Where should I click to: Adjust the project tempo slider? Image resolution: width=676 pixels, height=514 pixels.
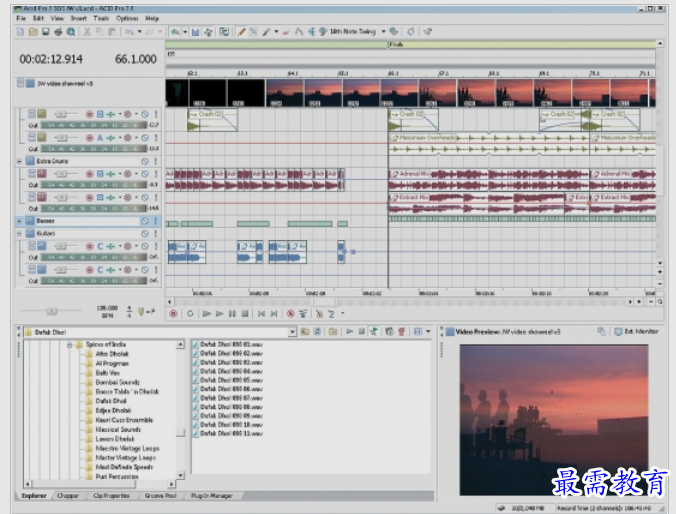[x=52, y=310]
